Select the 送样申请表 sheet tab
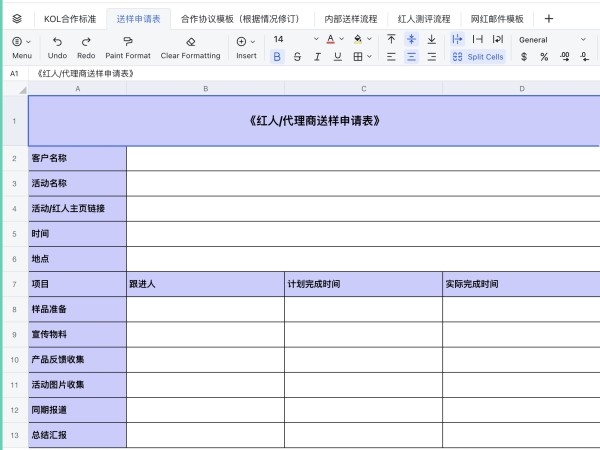The height and width of the screenshot is (450, 600). click(138, 19)
